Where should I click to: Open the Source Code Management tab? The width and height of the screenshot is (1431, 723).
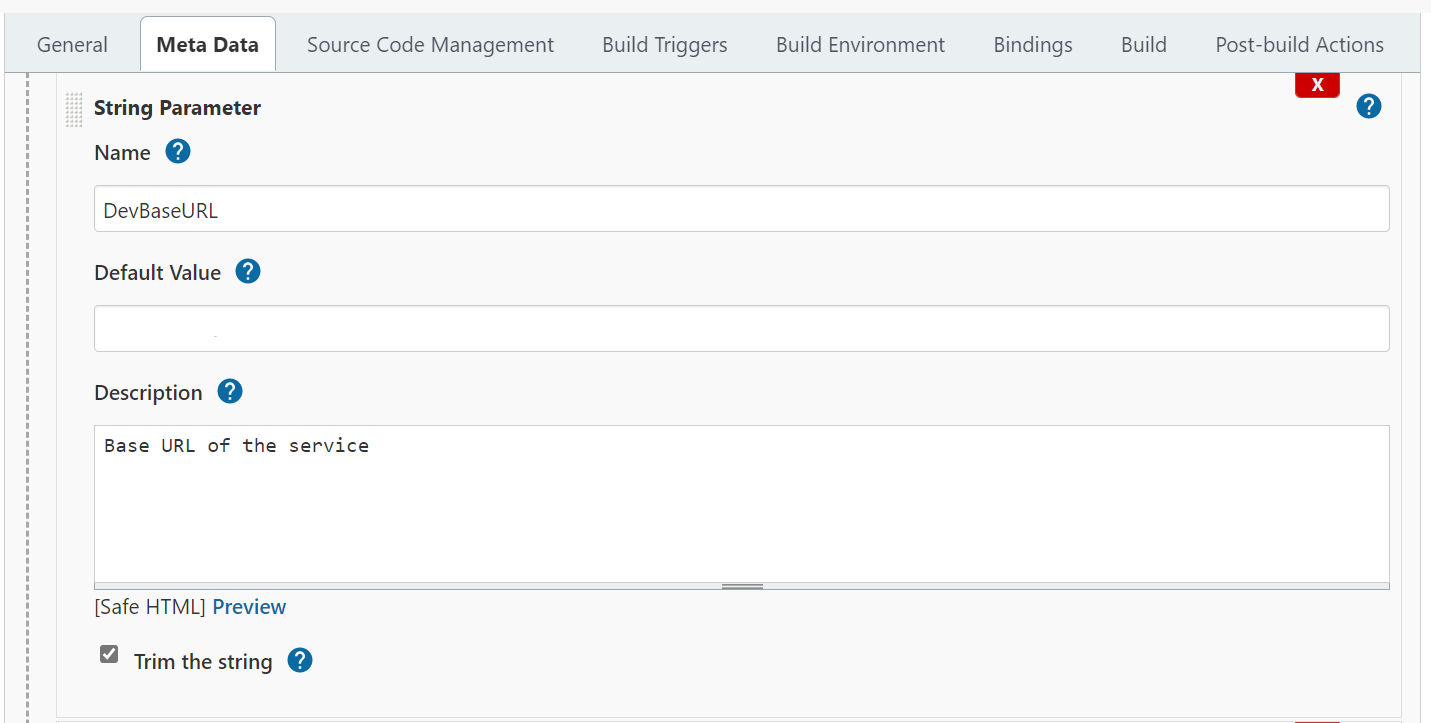click(430, 45)
